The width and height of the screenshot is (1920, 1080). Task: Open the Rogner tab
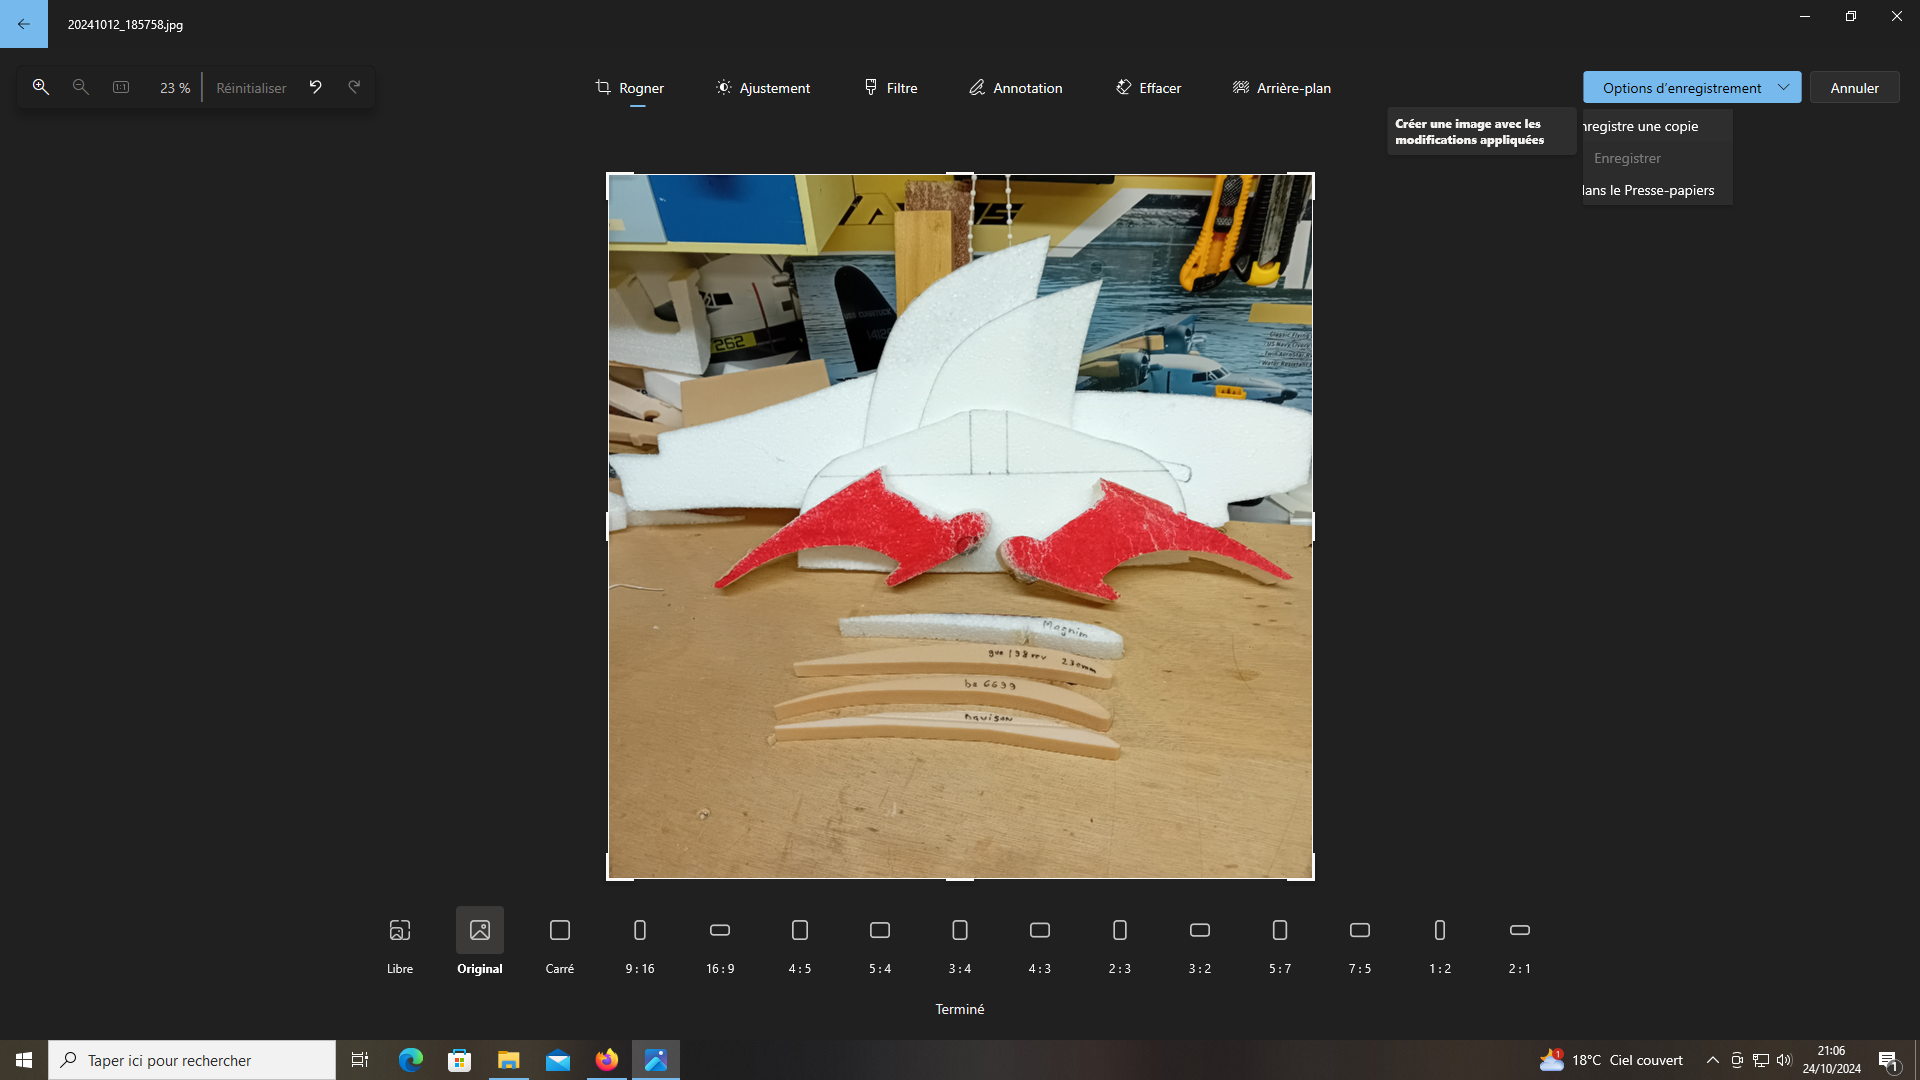pyautogui.click(x=630, y=88)
